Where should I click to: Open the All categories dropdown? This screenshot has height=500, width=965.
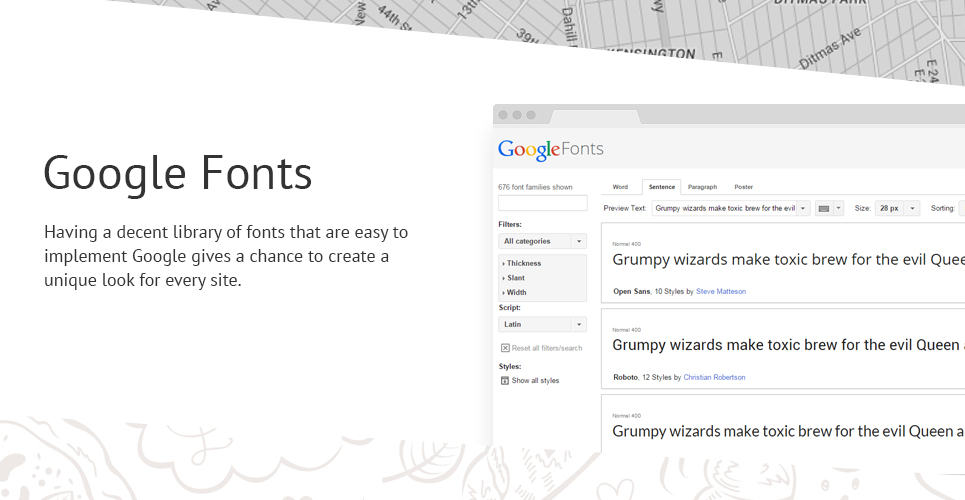pos(542,241)
